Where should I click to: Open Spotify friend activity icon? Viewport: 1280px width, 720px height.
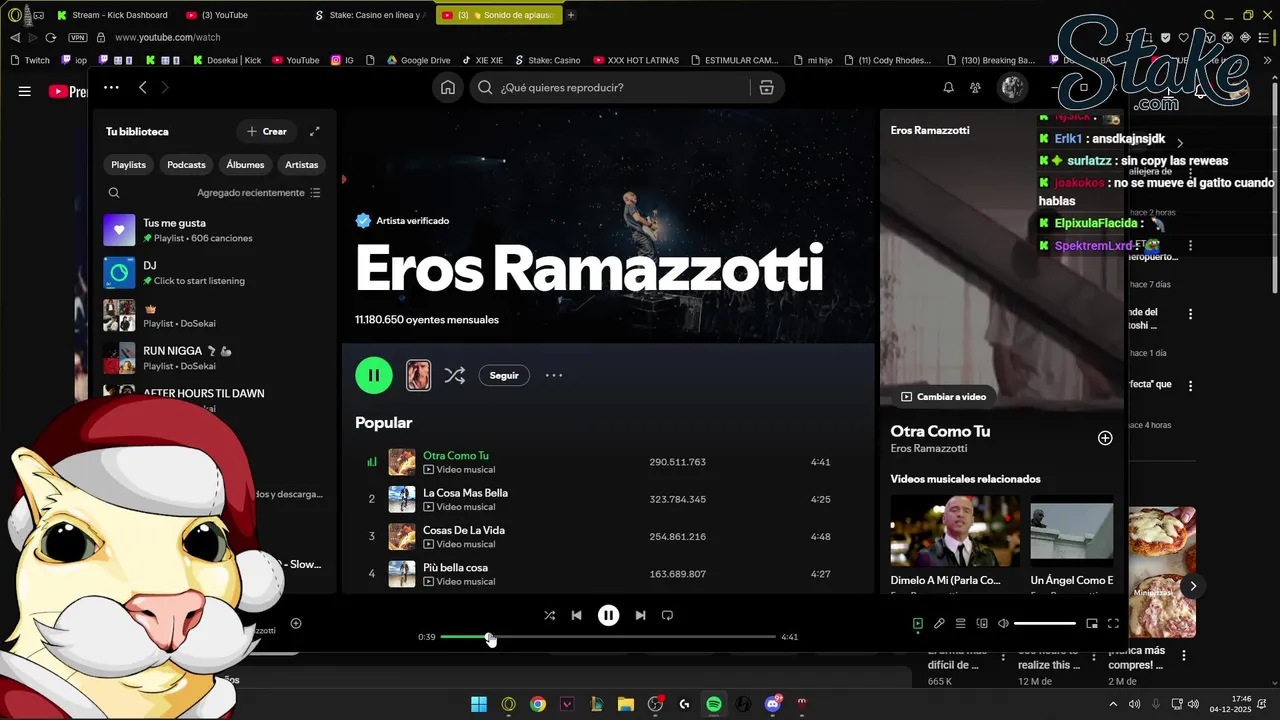(975, 88)
